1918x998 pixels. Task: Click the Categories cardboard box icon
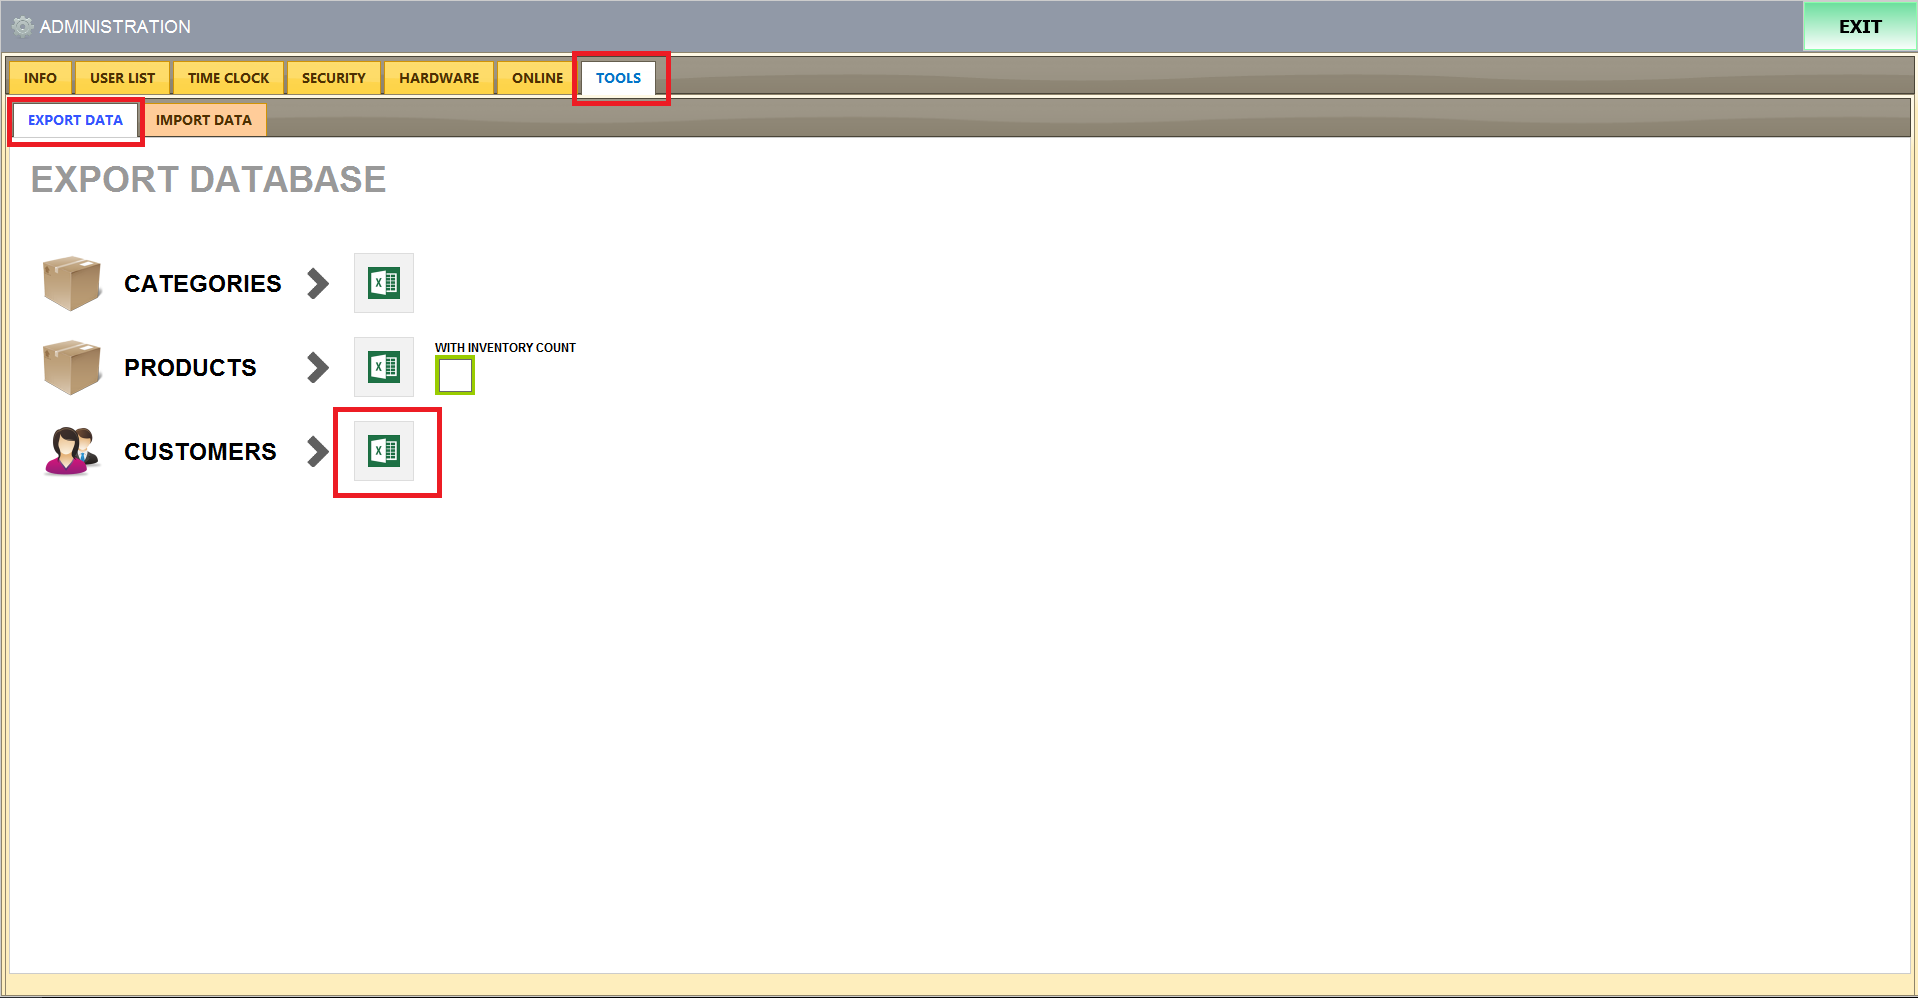[x=72, y=283]
